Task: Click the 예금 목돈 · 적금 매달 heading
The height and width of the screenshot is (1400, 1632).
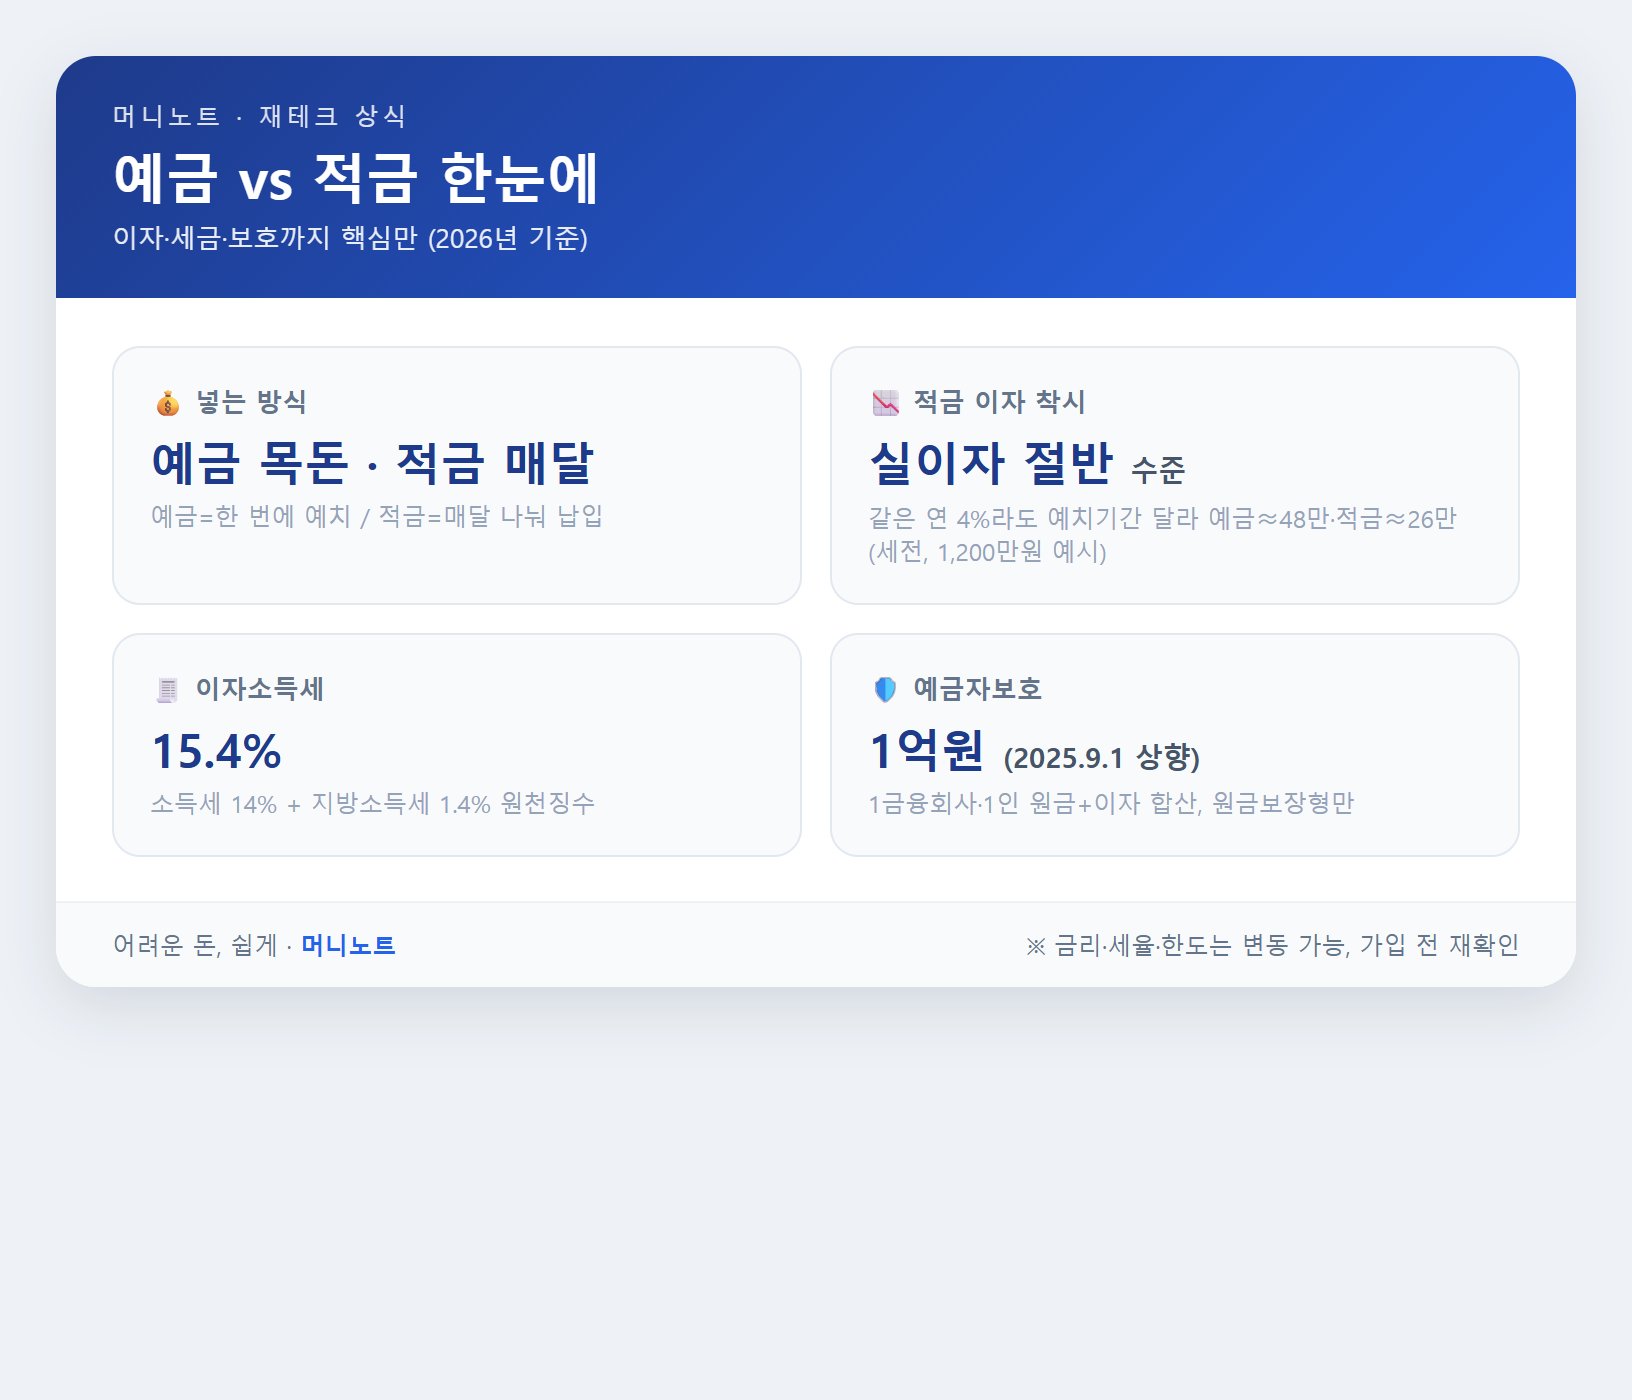Action: (373, 462)
